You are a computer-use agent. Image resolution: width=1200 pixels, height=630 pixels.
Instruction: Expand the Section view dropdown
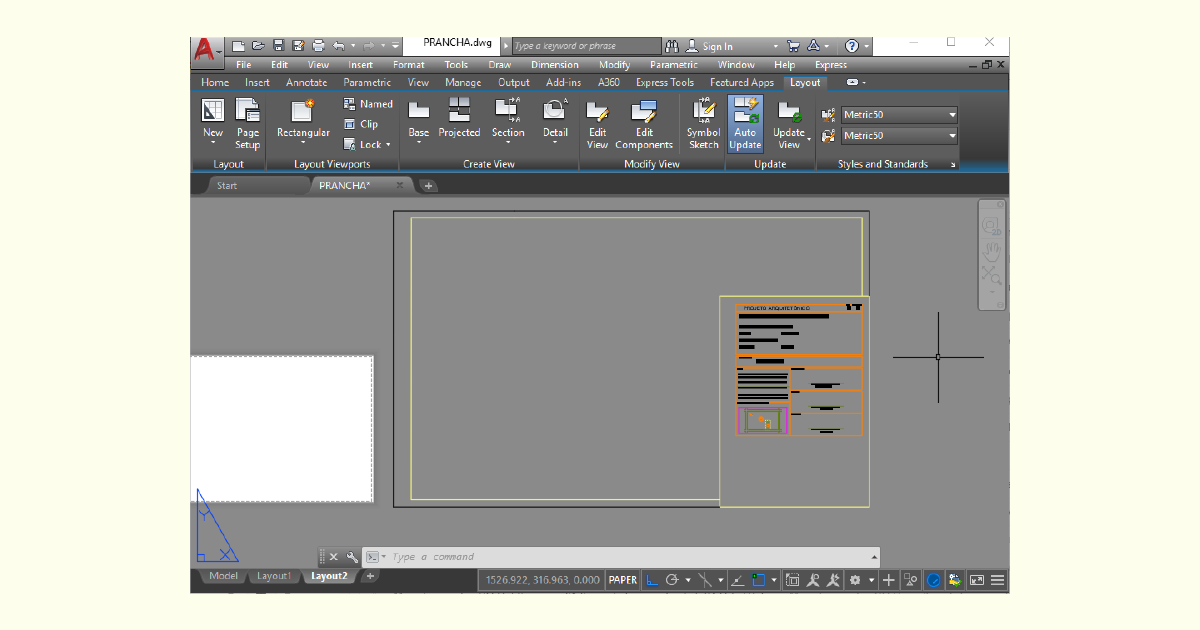pos(508,144)
